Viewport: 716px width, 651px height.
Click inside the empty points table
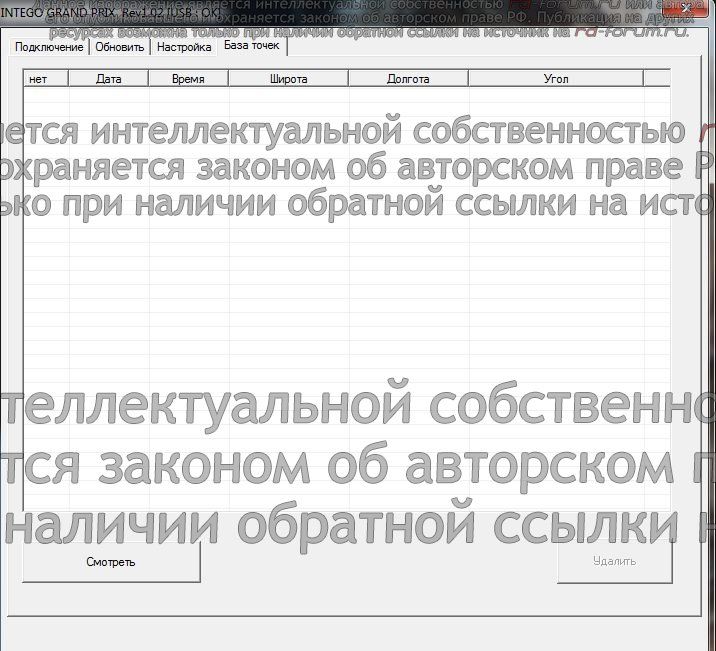346,300
